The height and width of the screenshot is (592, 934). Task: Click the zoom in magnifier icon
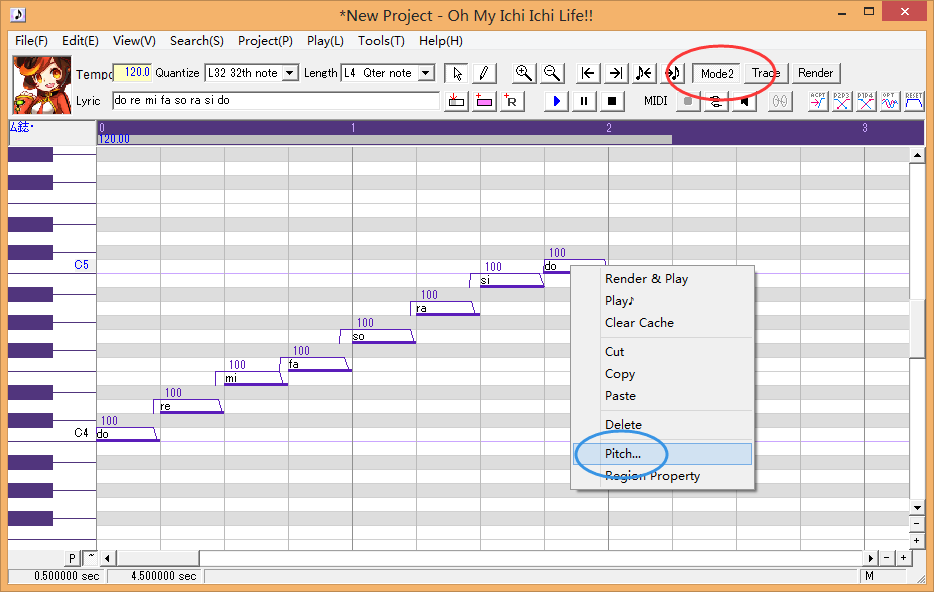pos(523,73)
